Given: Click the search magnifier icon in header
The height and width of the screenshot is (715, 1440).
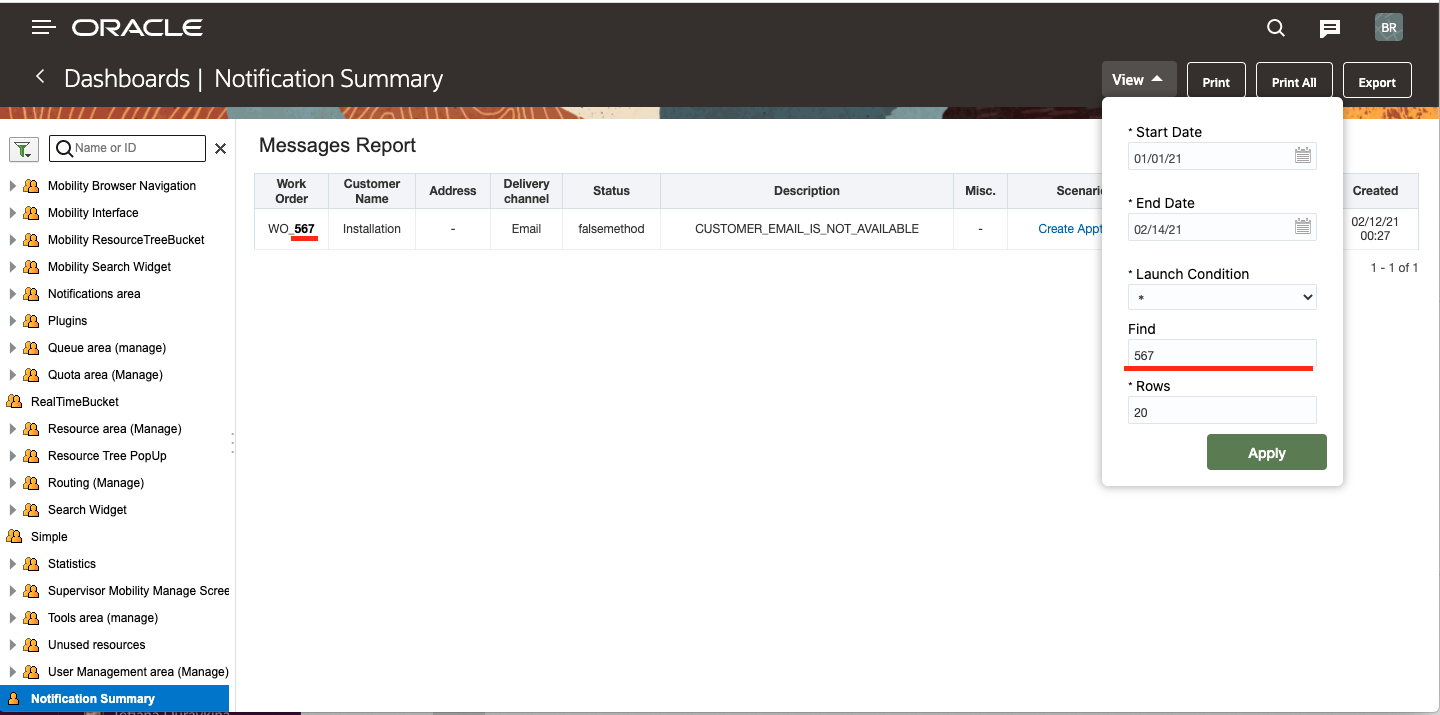Looking at the screenshot, I should coord(1276,28).
